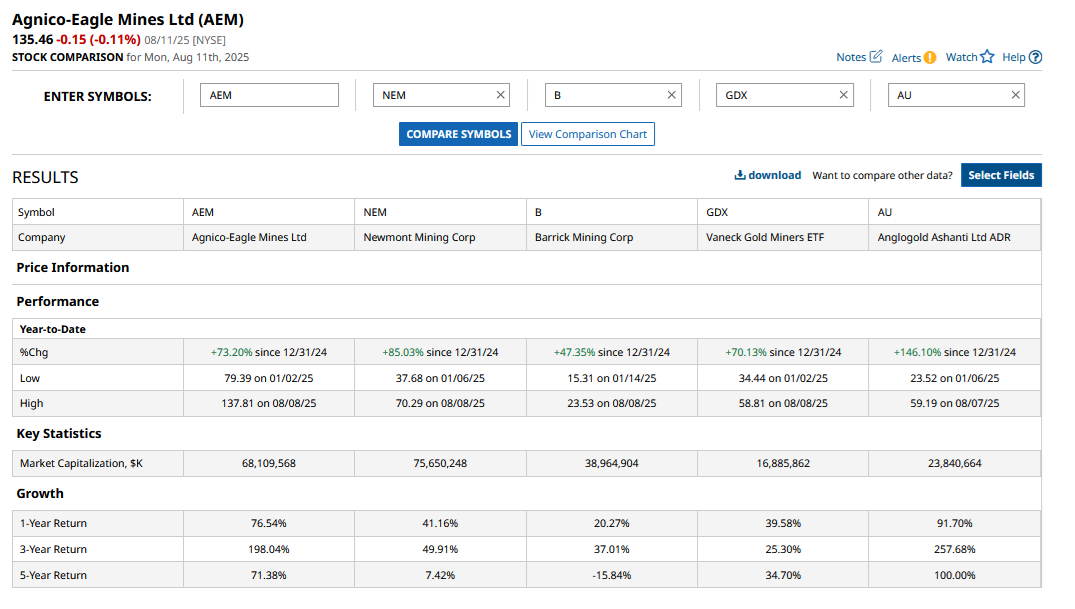Viewport: 1075px width, 609px height.
Task: Click the 59.19 on 08/07/25 high value
Action: pos(954,404)
